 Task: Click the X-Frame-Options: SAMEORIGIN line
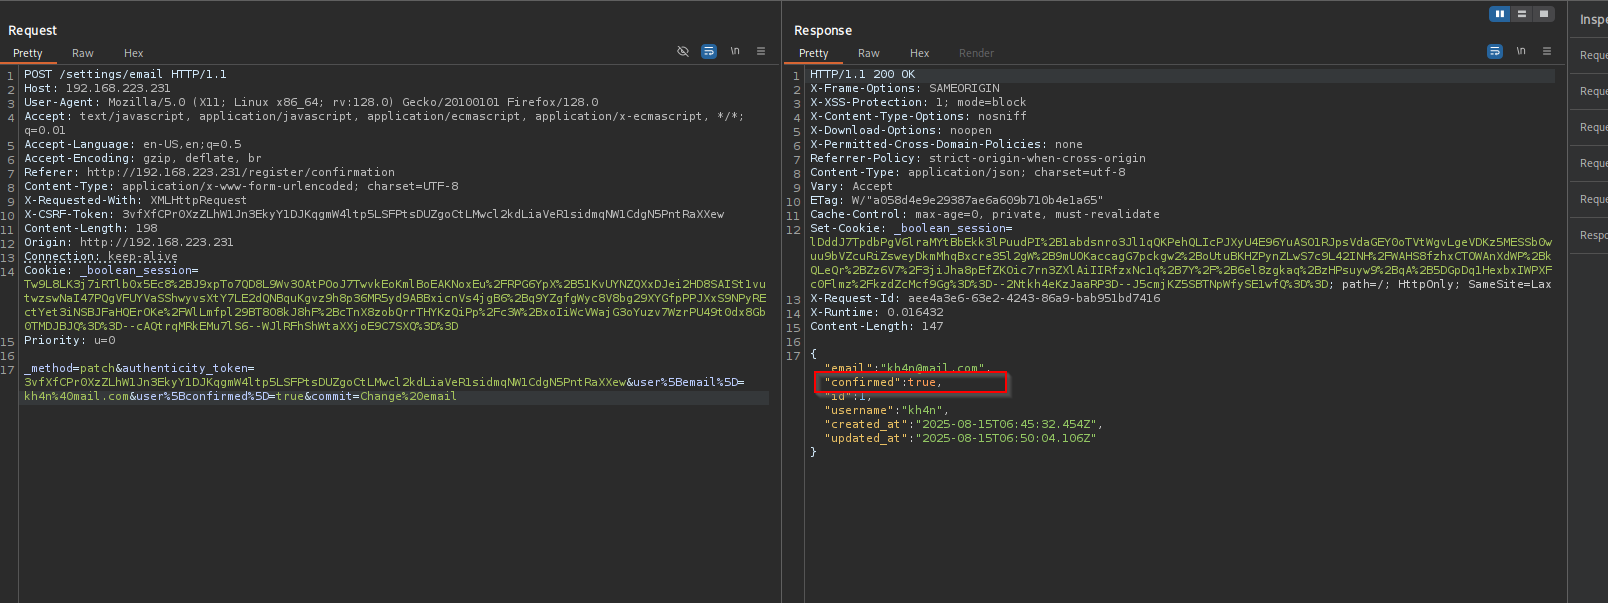click(905, 88)
